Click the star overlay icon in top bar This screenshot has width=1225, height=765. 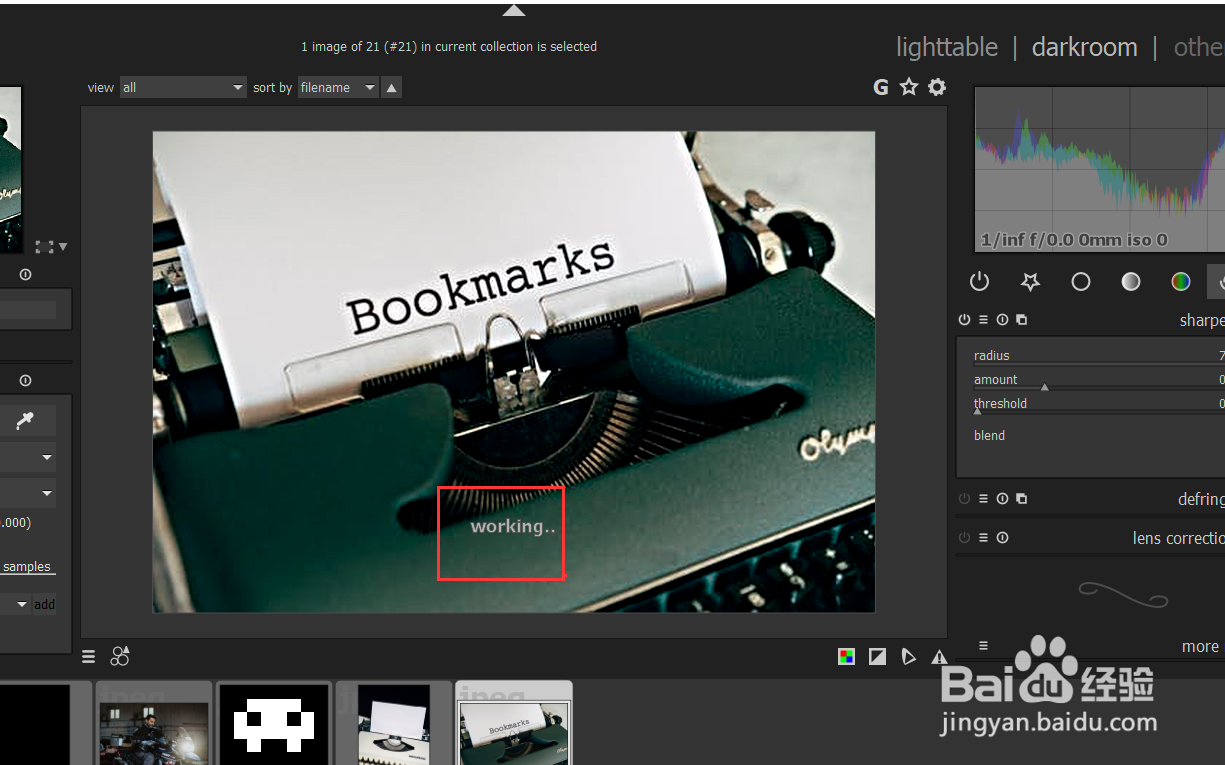908,87
